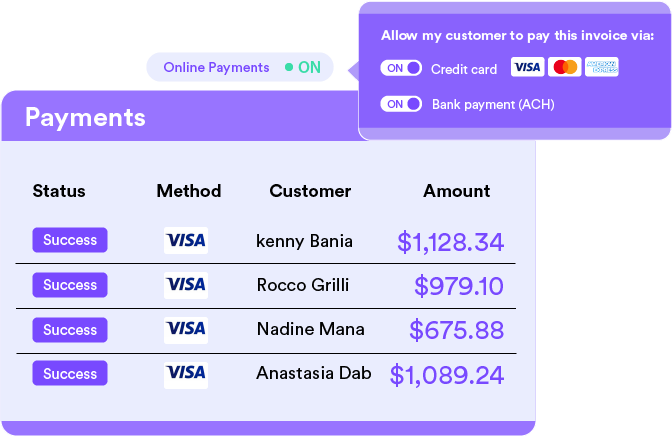Toggle the Credit card payment switch
The width and height of the screenshot is (672, 443).
coord(401,68)
